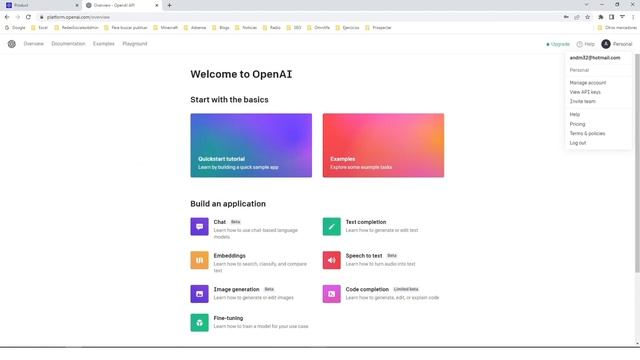Switch to the Product browser tab

[41, 5]
